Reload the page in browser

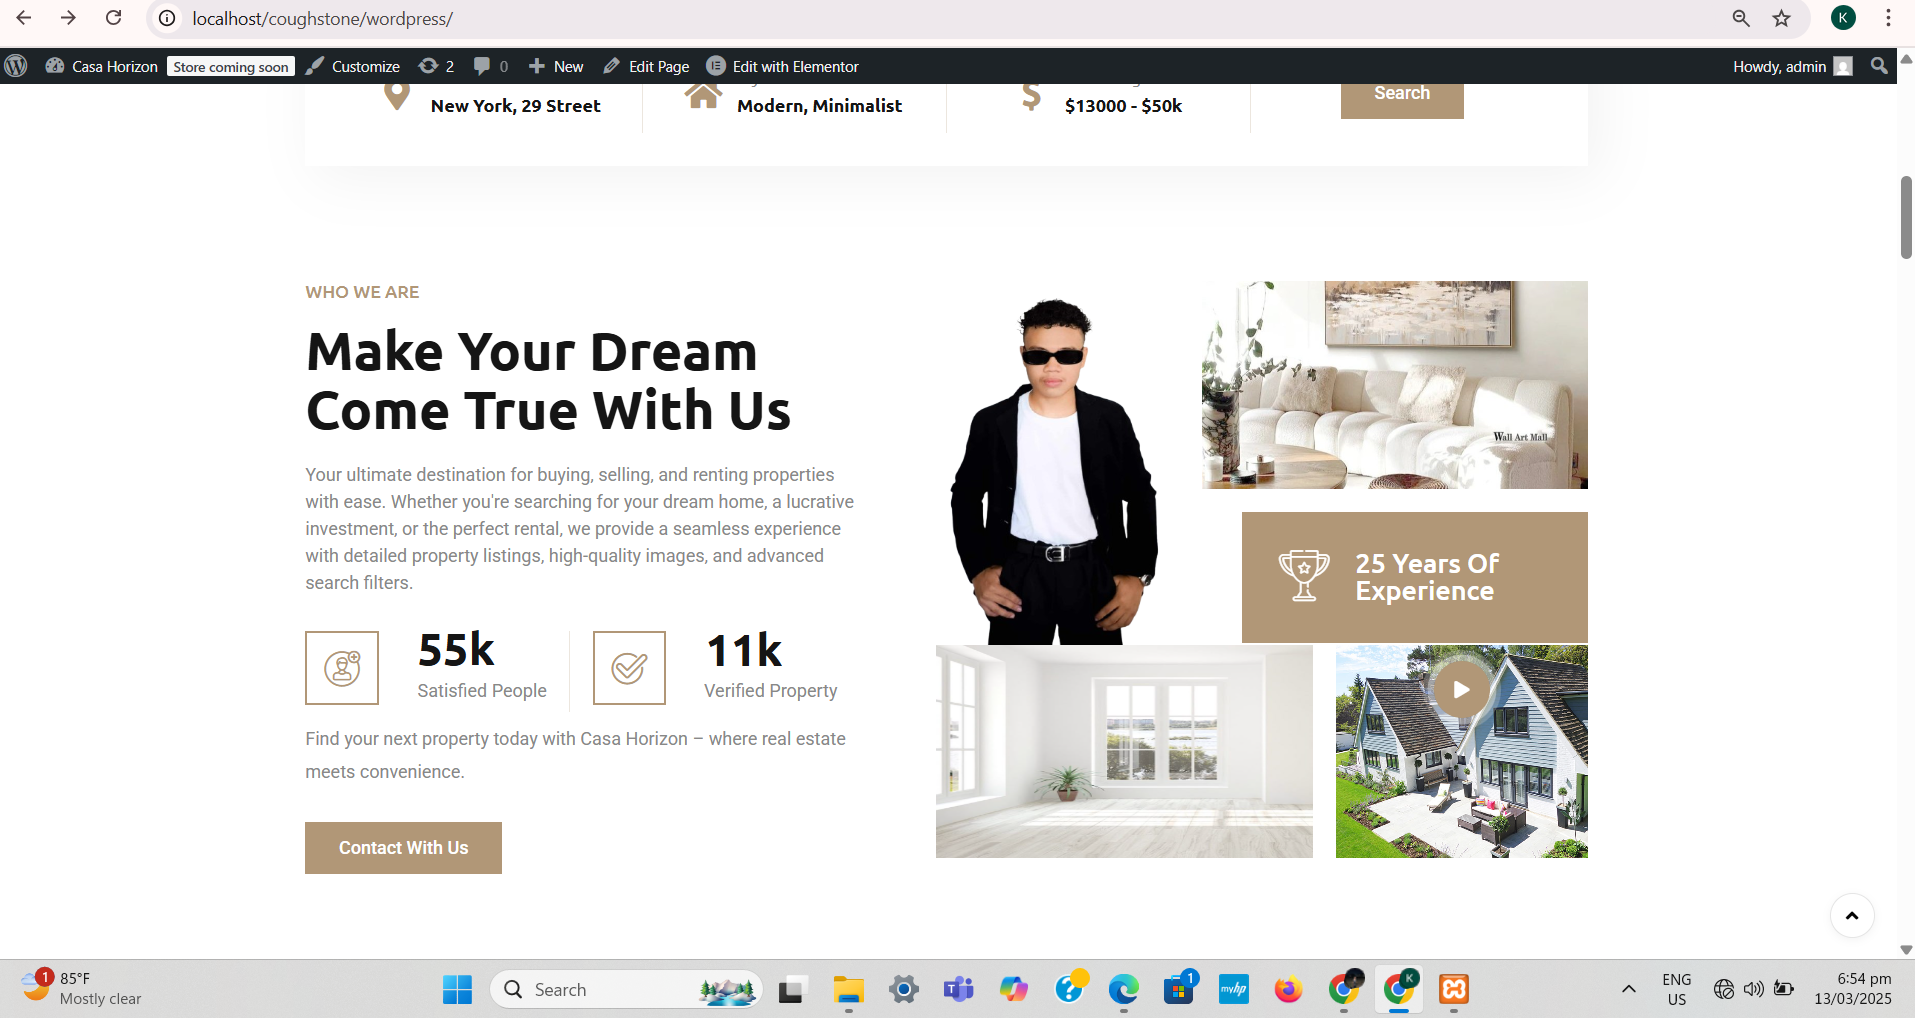tap(114, 18)
